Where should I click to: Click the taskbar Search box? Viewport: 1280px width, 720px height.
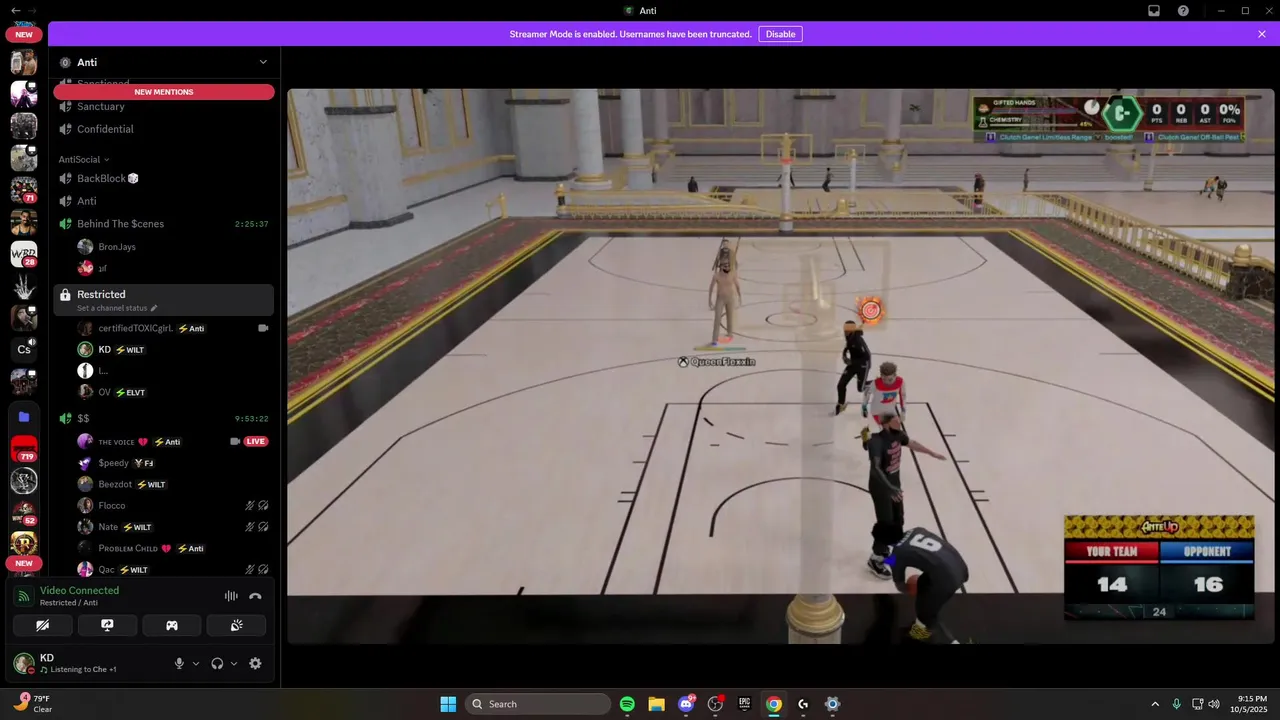pyautogui.click(x=539, y=704)
